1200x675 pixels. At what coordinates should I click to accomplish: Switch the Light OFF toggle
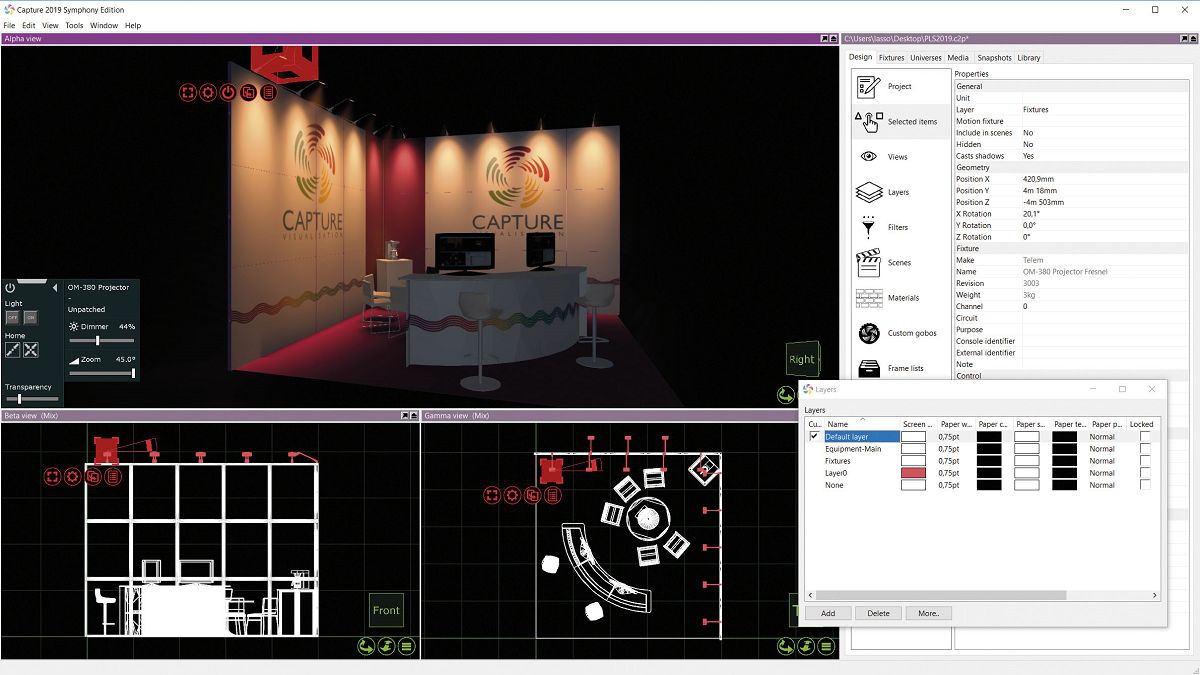coord(13,317)
